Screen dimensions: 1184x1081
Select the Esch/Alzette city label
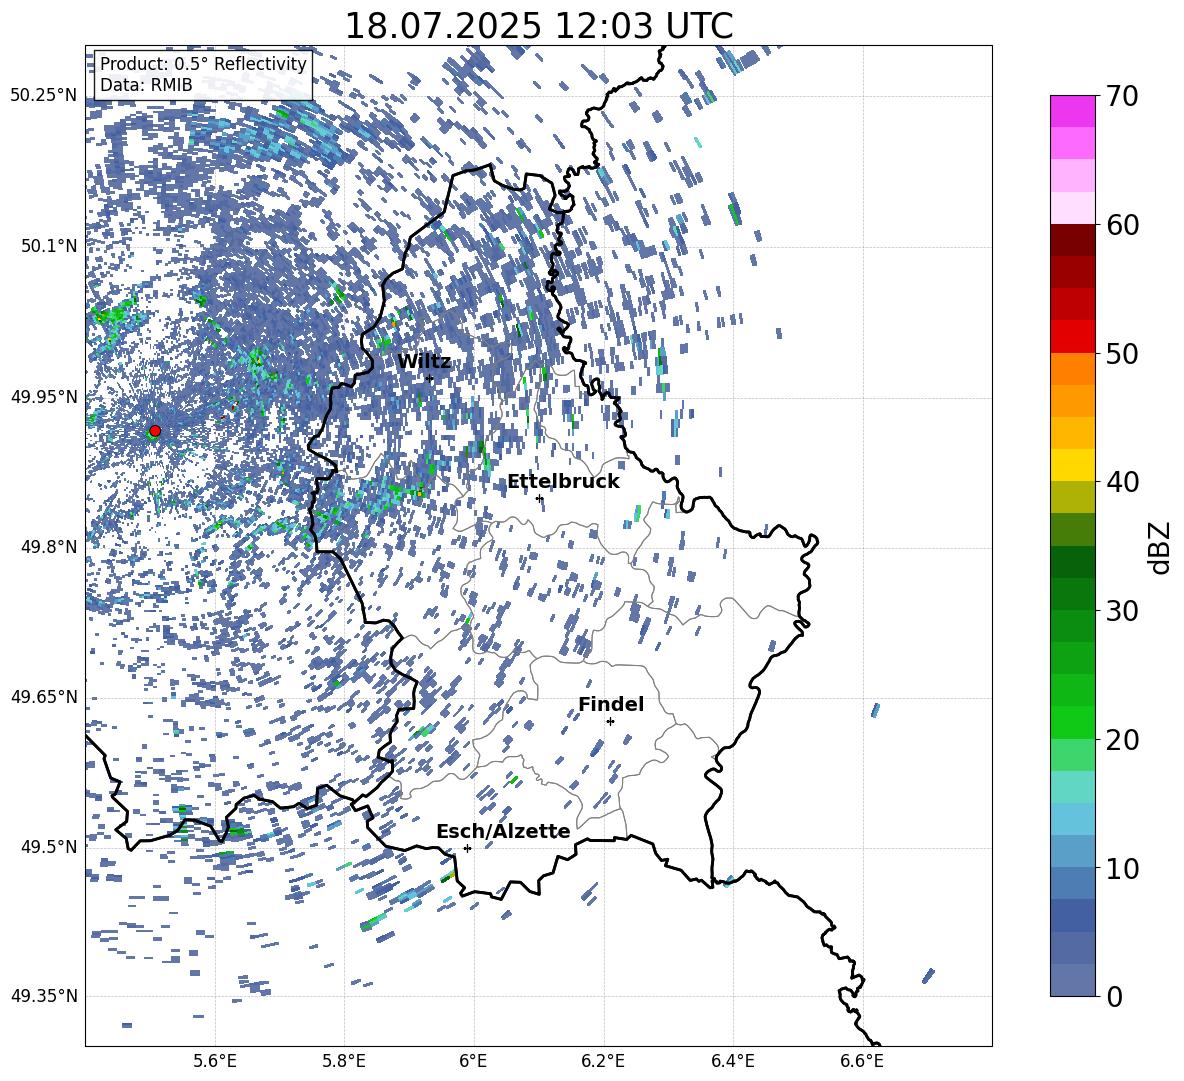coord(504,832)
